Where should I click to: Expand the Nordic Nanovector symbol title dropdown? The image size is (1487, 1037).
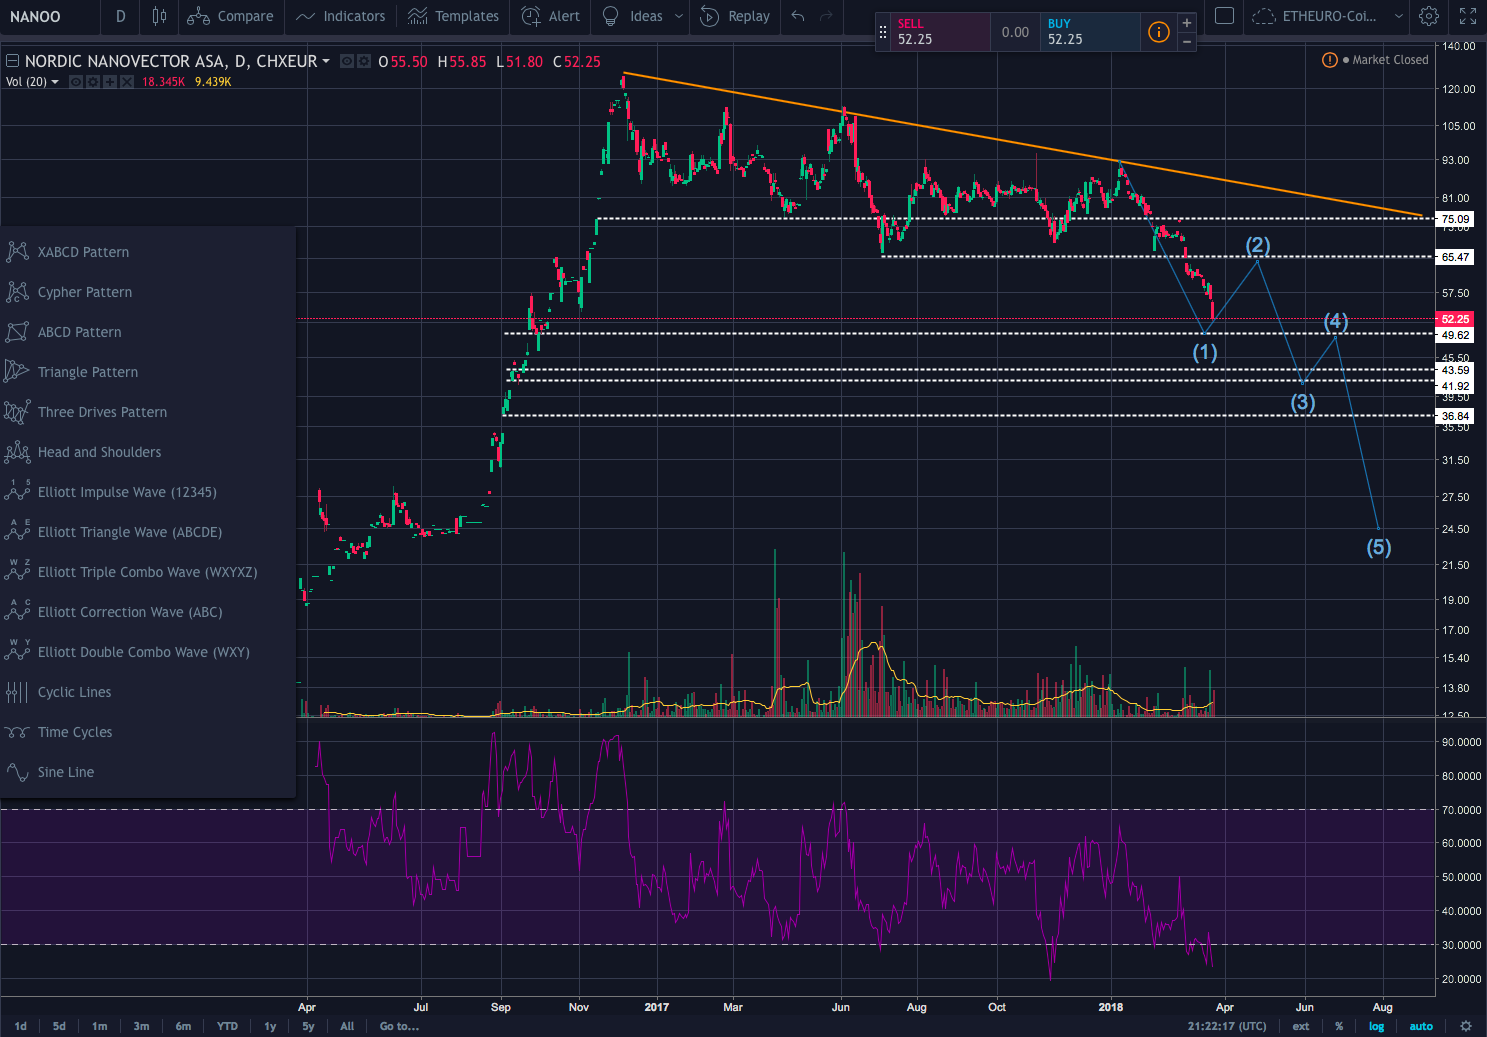[x=326, y=61]
